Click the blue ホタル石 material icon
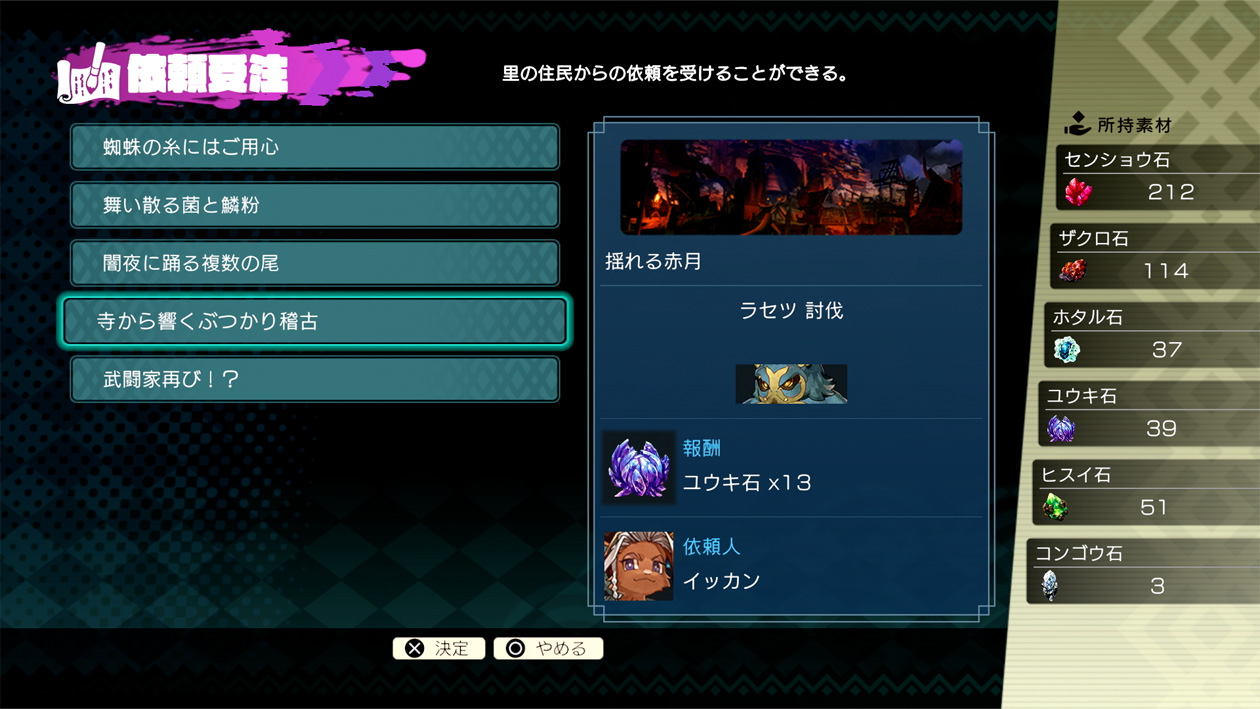1260x709 pixels. pyautogui.click(x=1066, y=349)
